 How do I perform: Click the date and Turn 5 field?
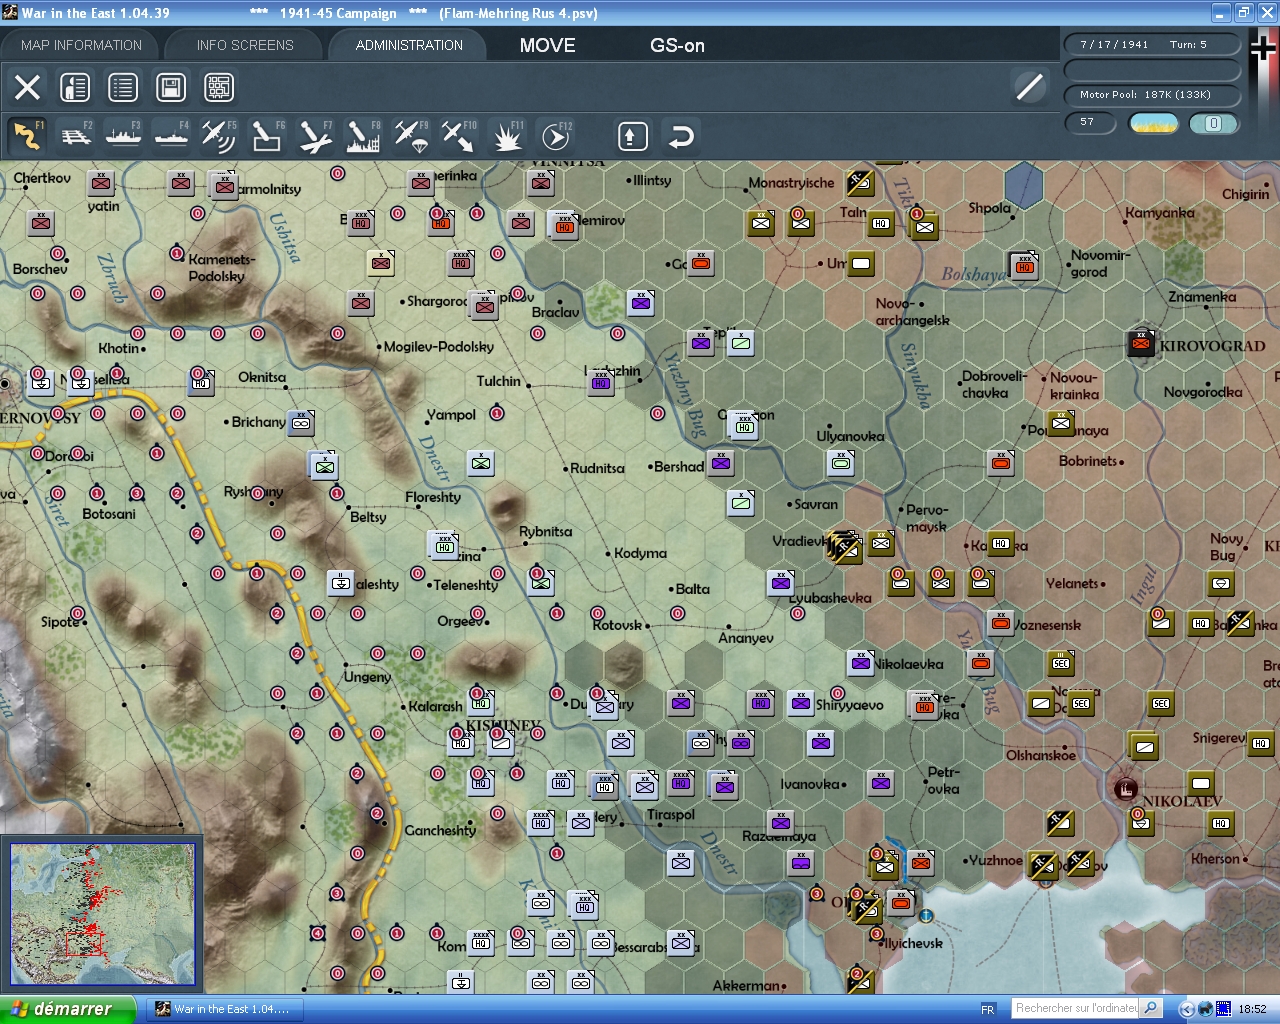1152,45
